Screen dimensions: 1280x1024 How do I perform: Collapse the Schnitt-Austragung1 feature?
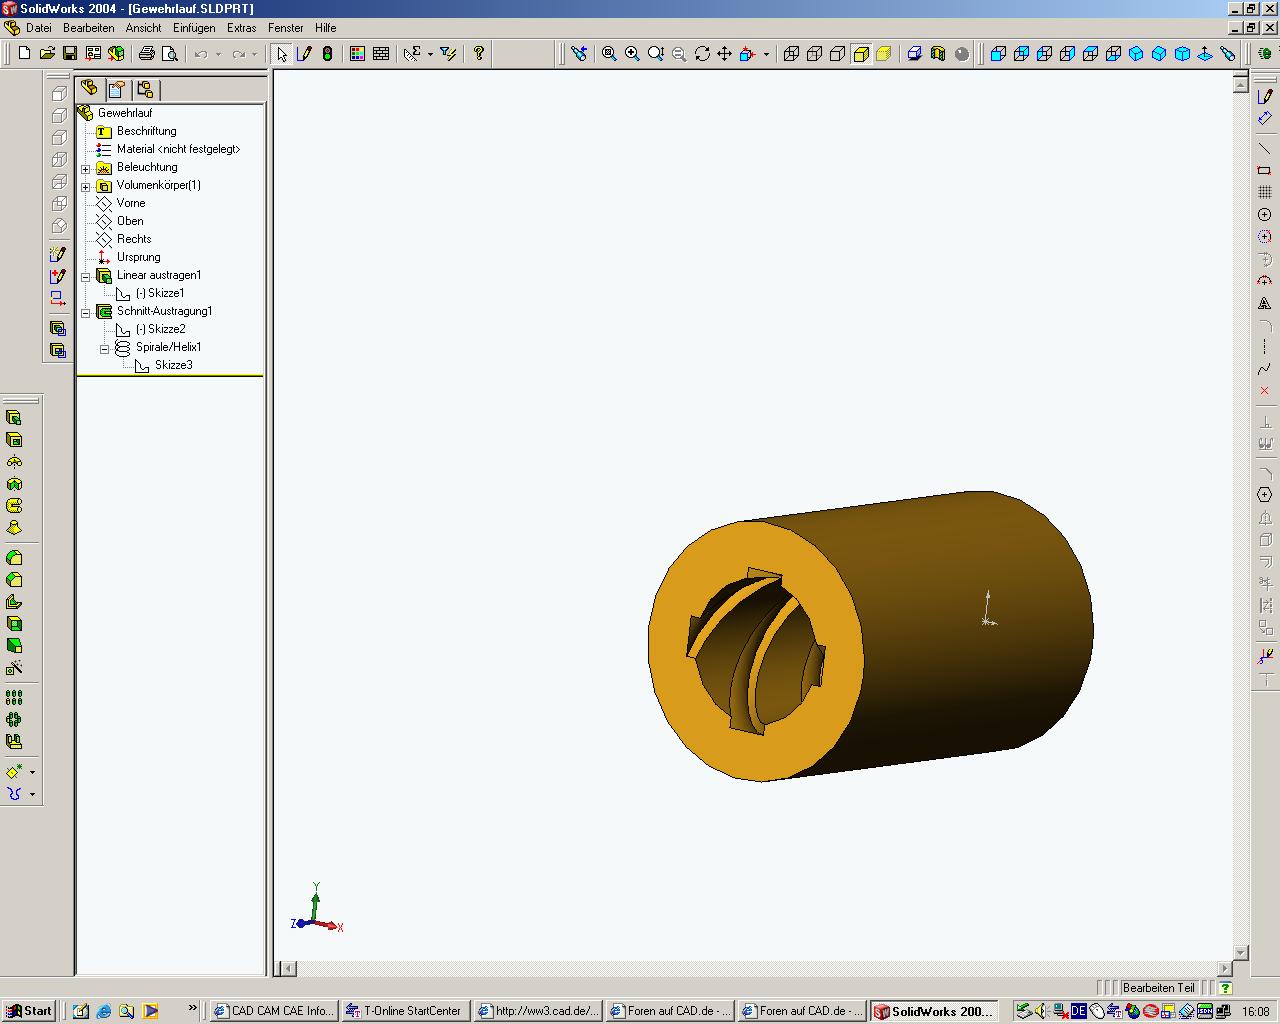(86, 312)
